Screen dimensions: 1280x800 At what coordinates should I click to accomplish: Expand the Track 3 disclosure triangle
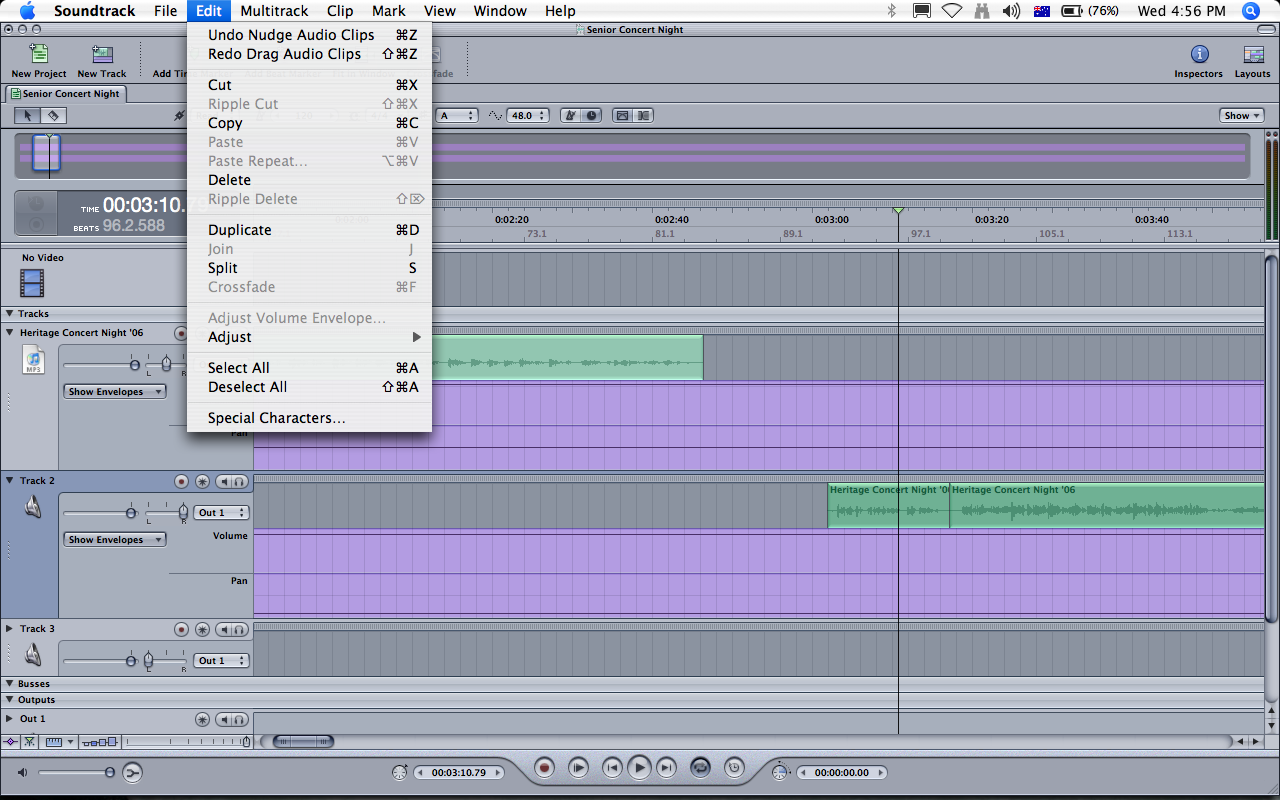tap(10, 629)
